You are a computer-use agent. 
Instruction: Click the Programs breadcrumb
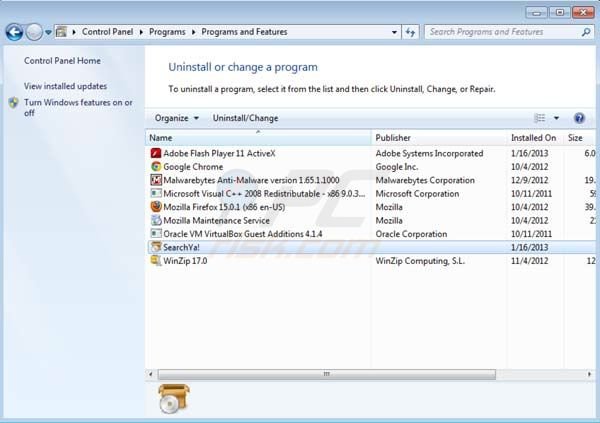(x=167, y=32)
